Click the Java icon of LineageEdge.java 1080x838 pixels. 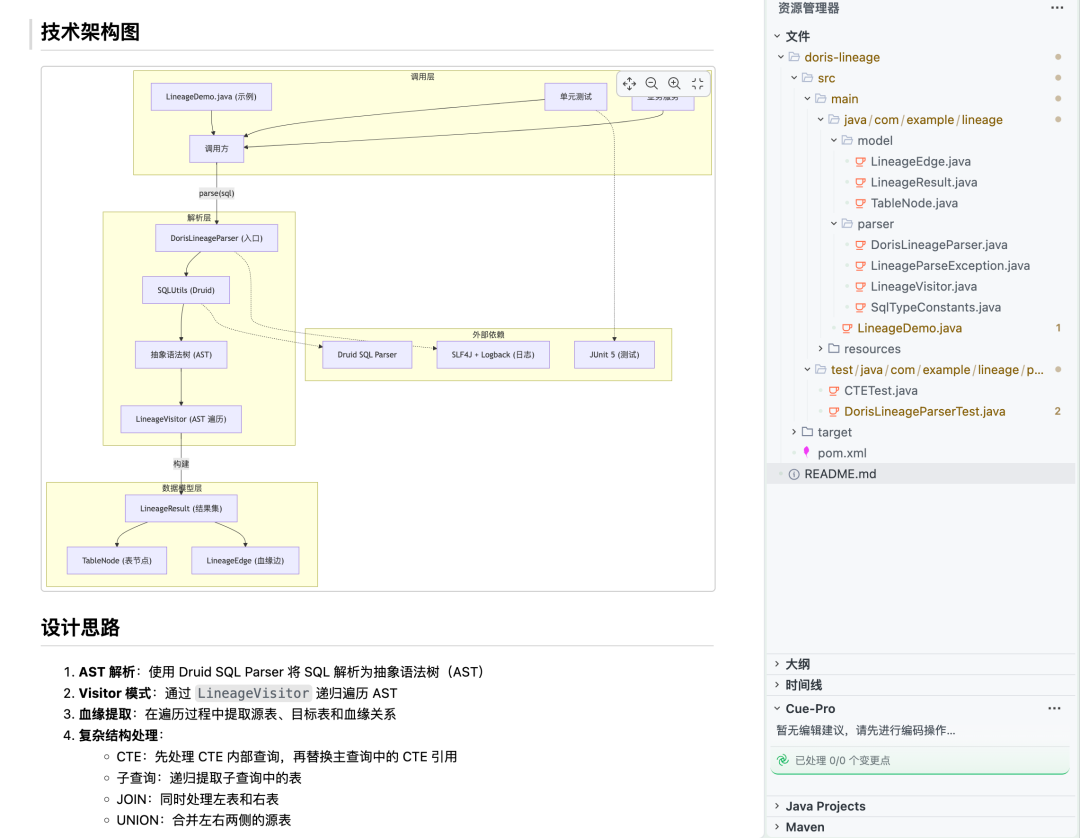[860, 162]
